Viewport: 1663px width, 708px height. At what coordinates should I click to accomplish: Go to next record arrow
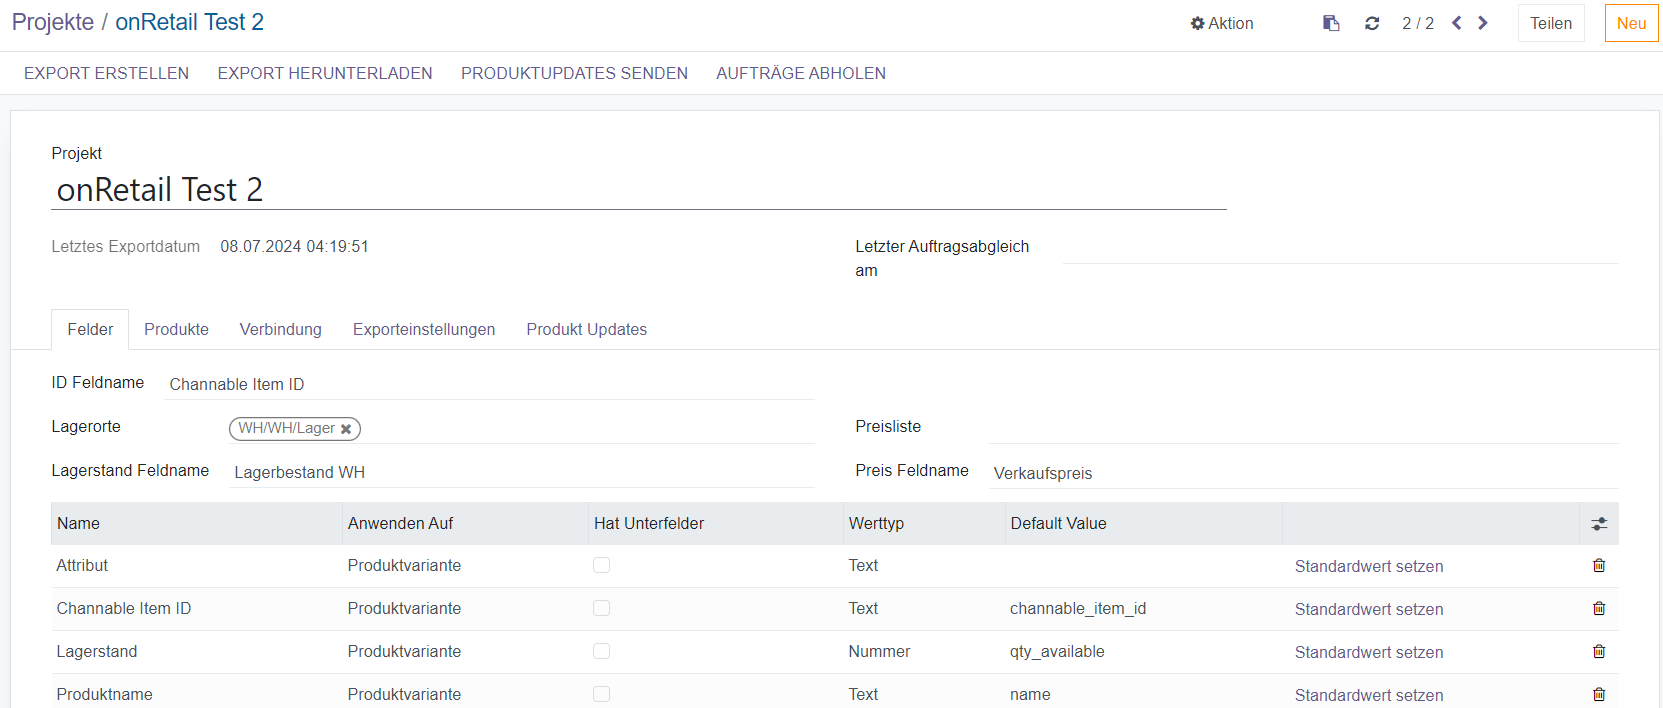pyautogui.click(x=1483, y=23)
